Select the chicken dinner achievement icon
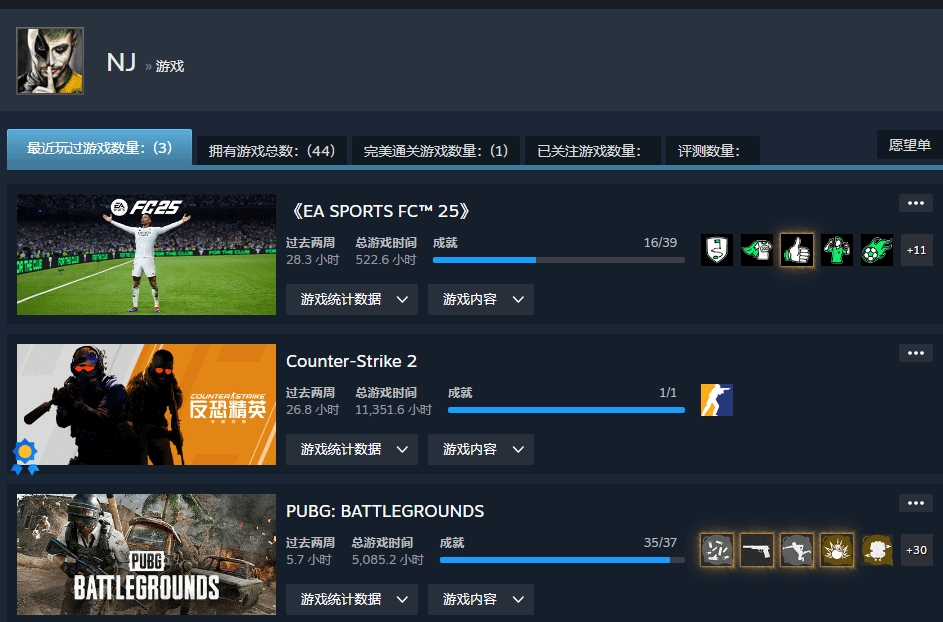 [877, 550]
